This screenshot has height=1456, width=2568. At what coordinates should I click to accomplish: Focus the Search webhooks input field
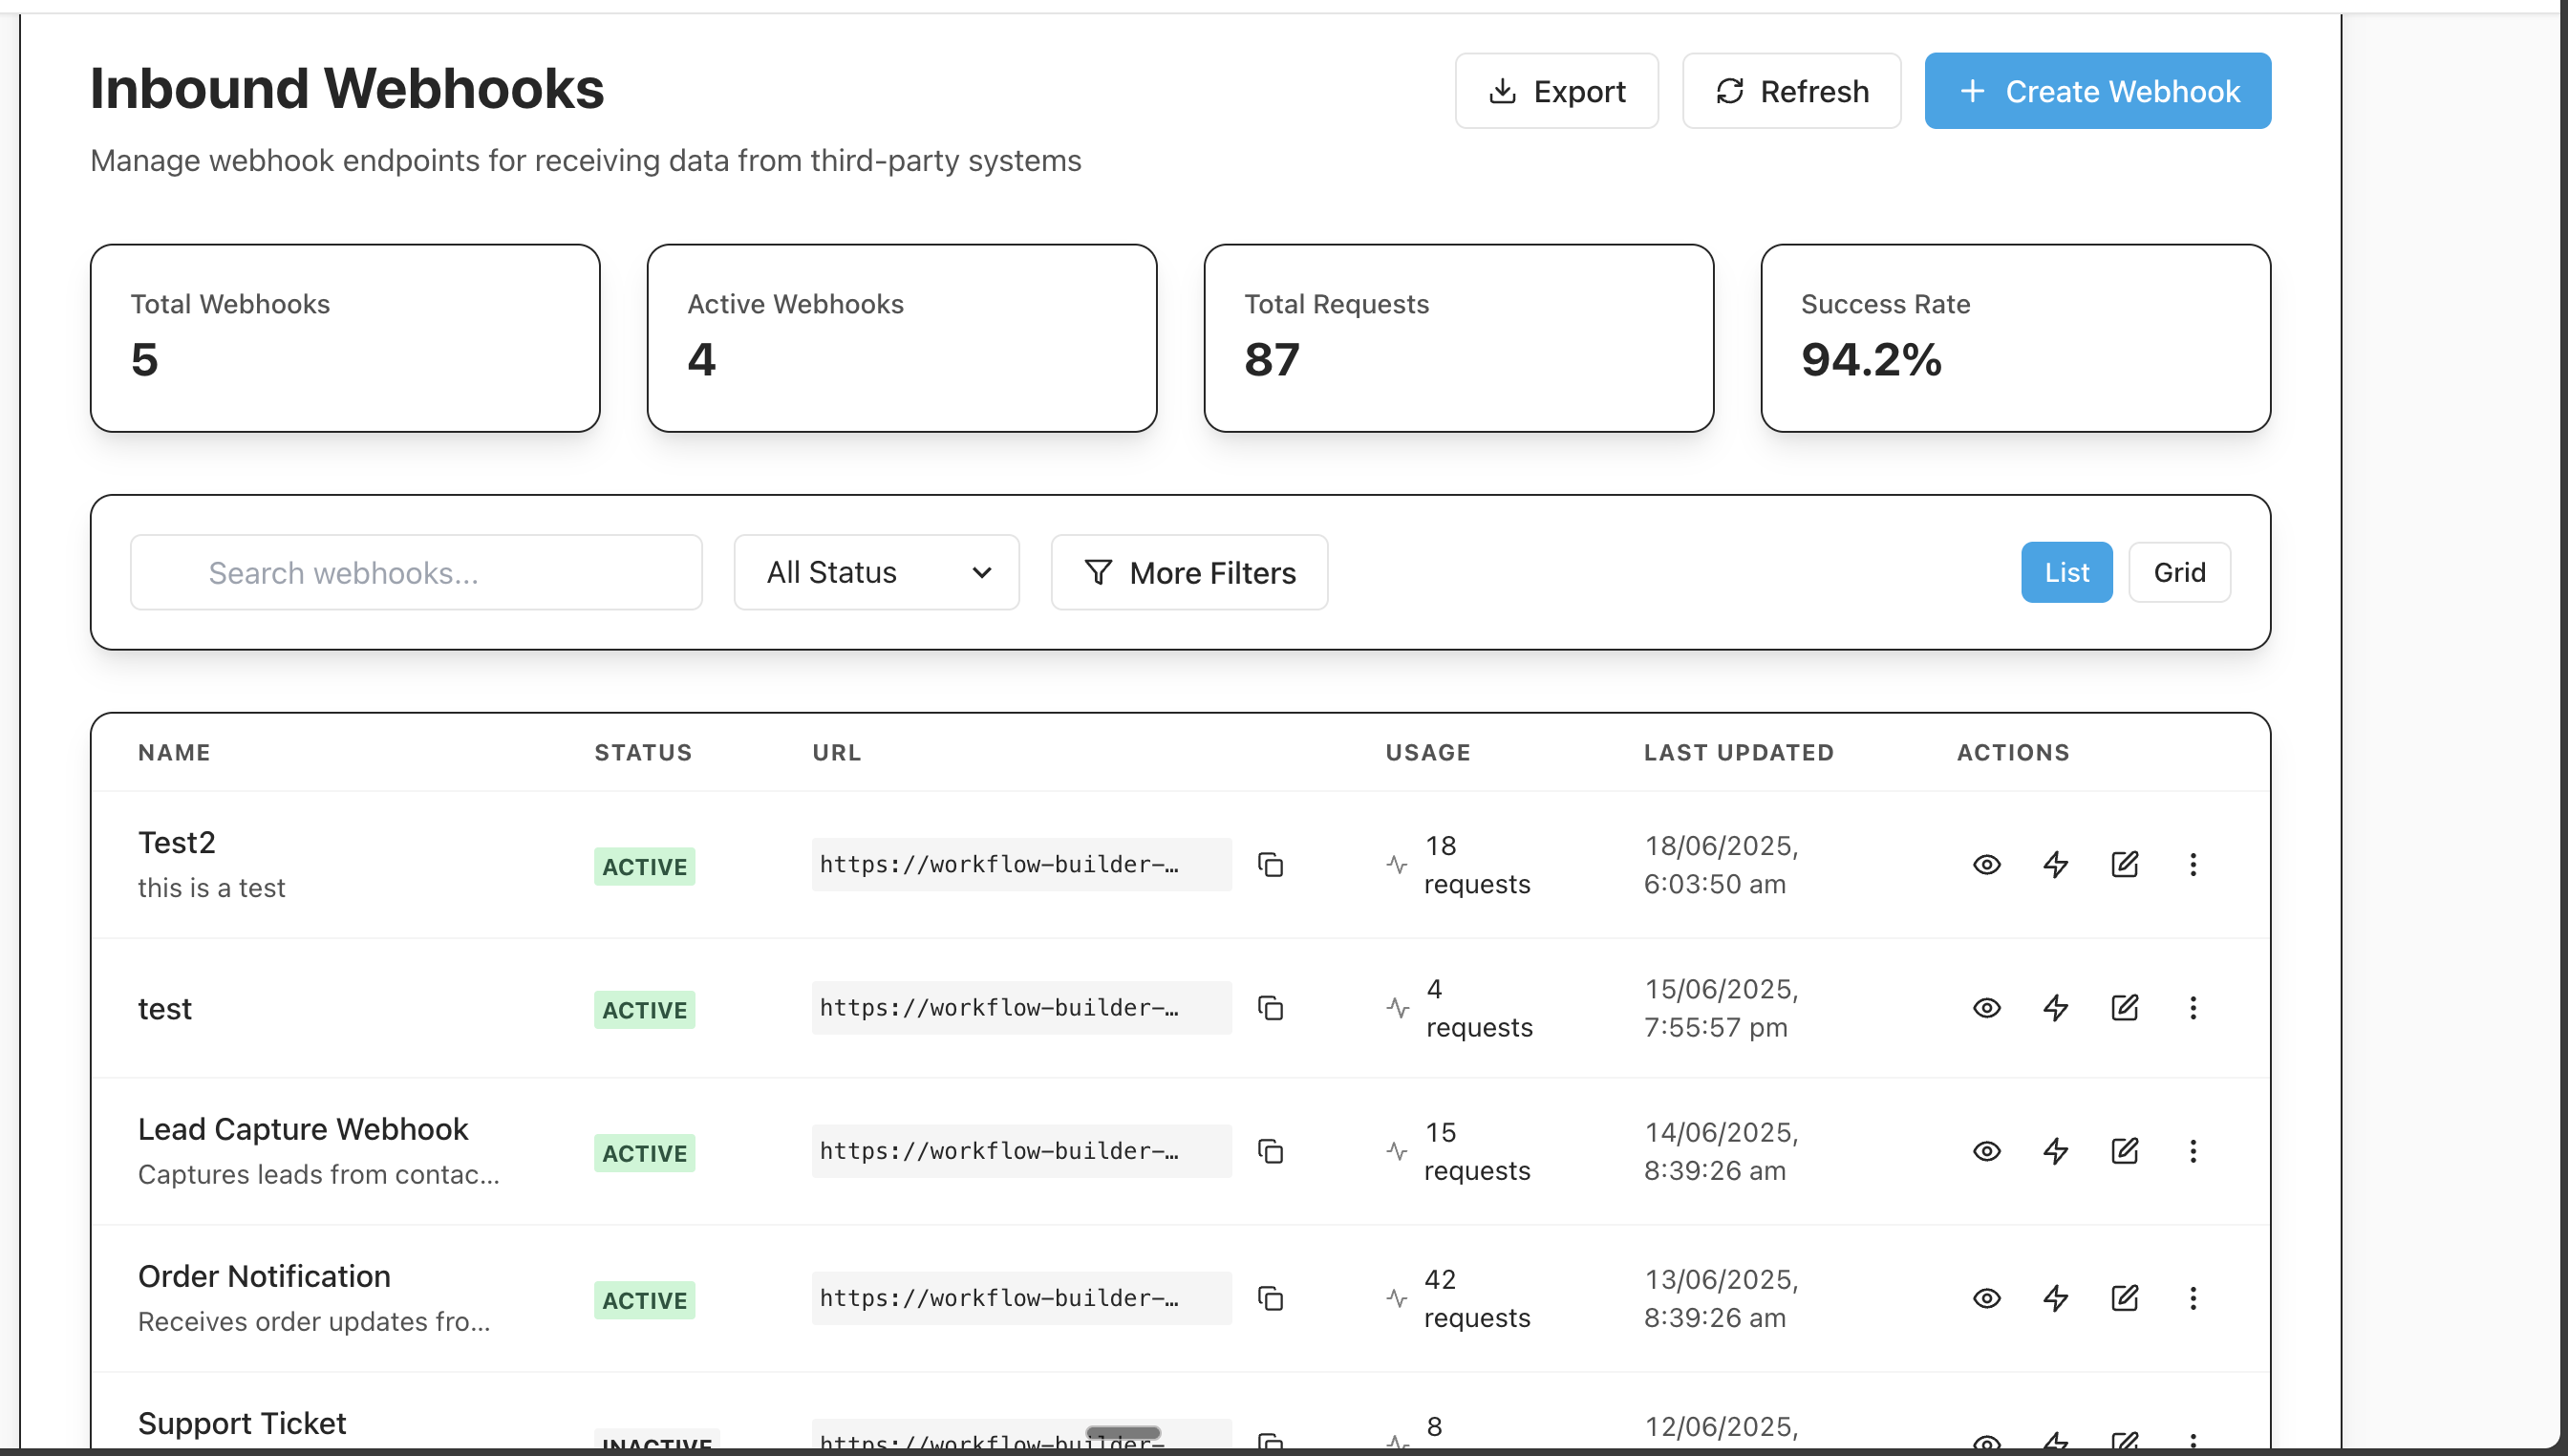point(416,572)
